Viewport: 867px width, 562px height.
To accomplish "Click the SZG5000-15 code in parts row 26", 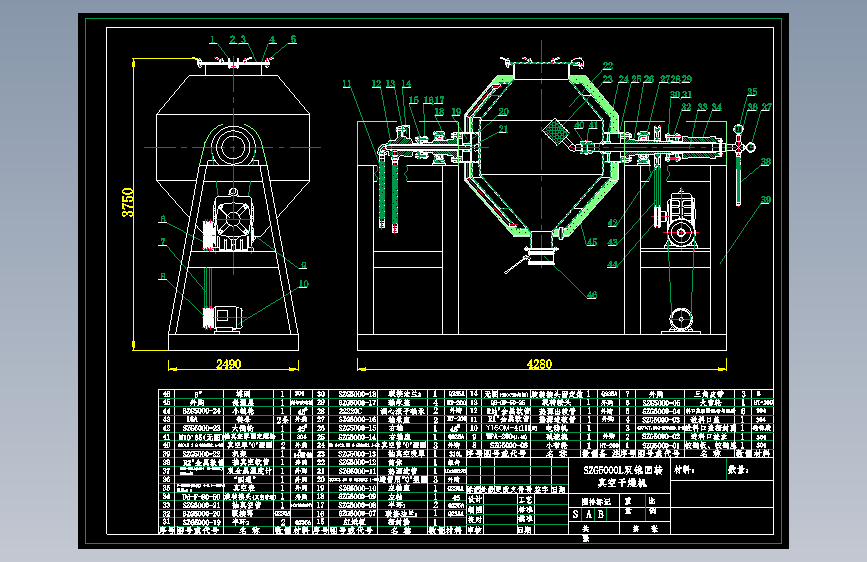I will (x=357, y=428).
